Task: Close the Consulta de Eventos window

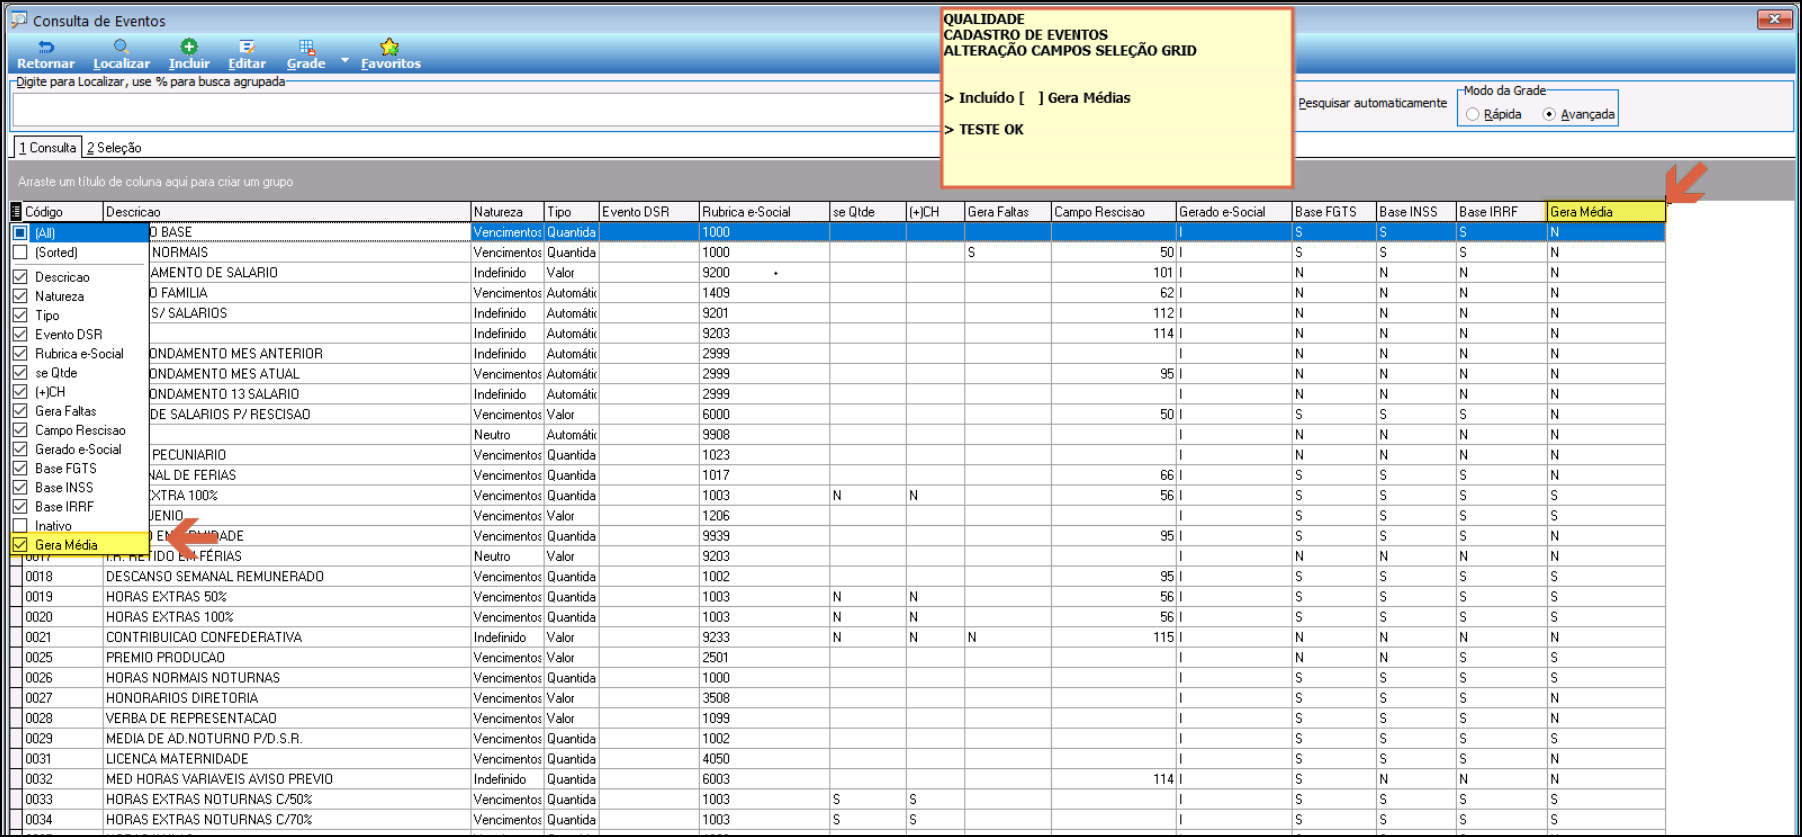Action: [1774, 19]
